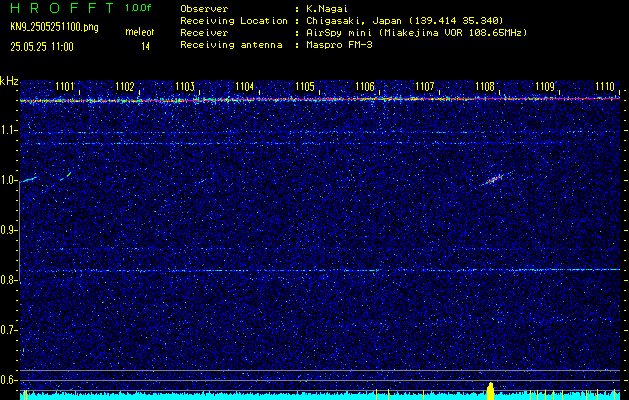
Task: Click the 0.7 kHz axis label
Action: (x=9, y=330)
